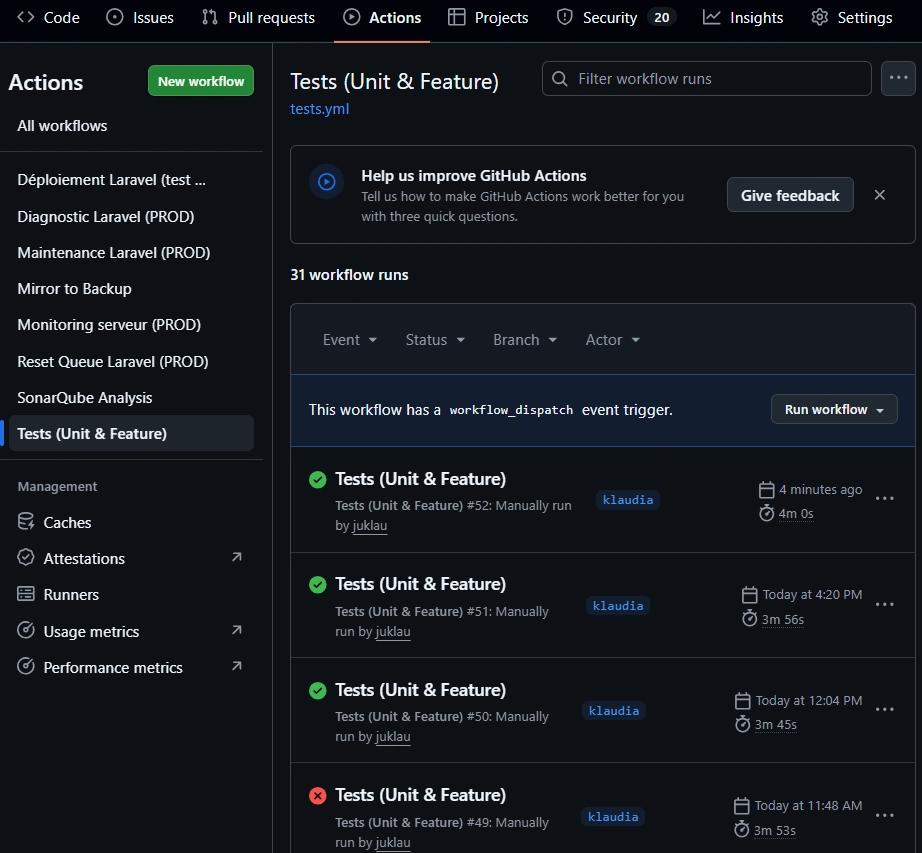Click the Usage metrics icon in sidebar
This screenshot has width=922, height=853.
26,631
